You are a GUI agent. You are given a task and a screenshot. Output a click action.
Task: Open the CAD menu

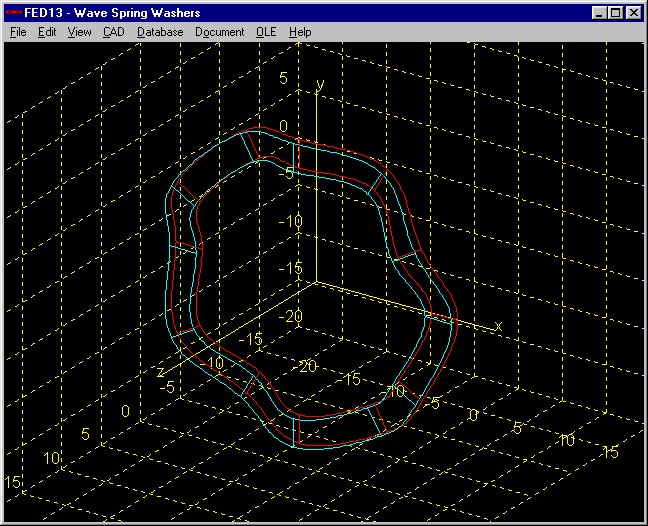pos(113,32)
